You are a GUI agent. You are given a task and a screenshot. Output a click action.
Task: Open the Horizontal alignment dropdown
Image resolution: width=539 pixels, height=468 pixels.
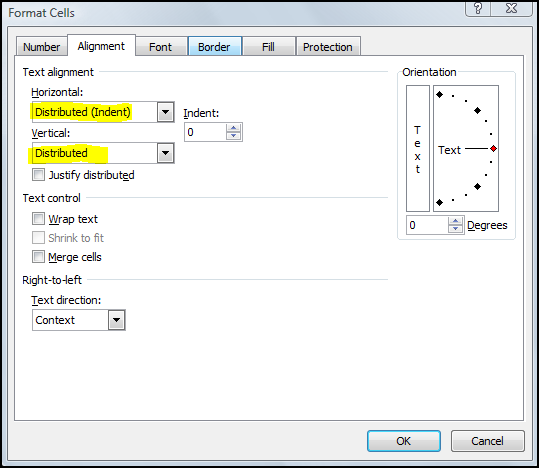click(165, 112)
